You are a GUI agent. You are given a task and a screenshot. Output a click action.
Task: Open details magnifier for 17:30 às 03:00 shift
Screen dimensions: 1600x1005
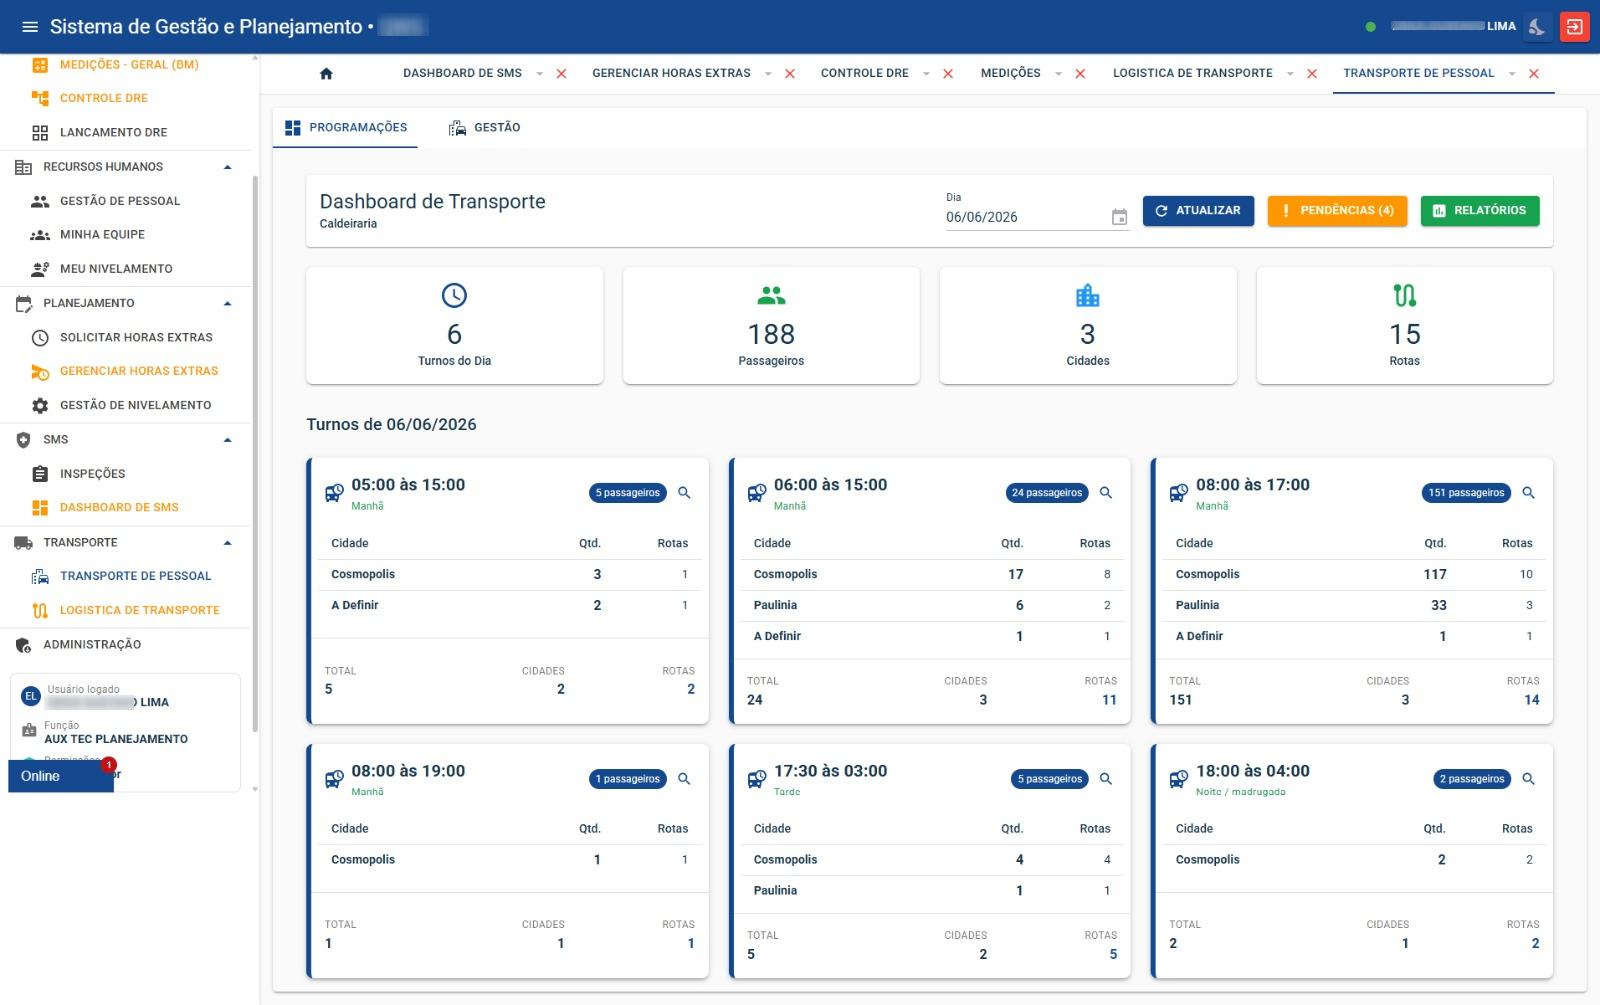pos(1106,779)
